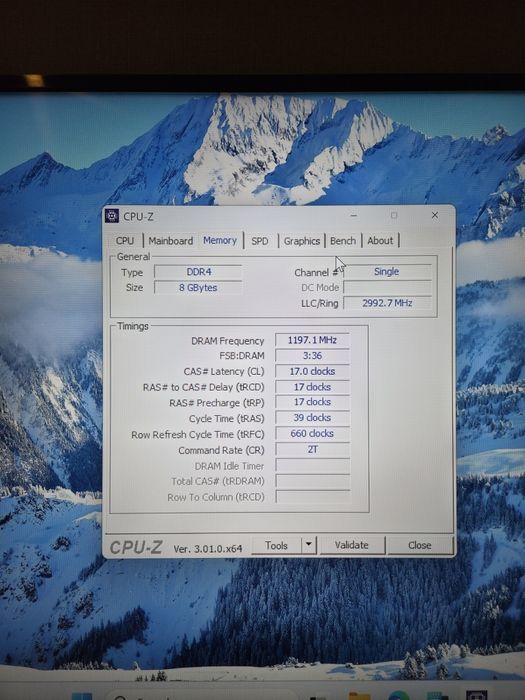Minimize the CPU-Z window
525x700 pixels.
(x=354, y=216)
